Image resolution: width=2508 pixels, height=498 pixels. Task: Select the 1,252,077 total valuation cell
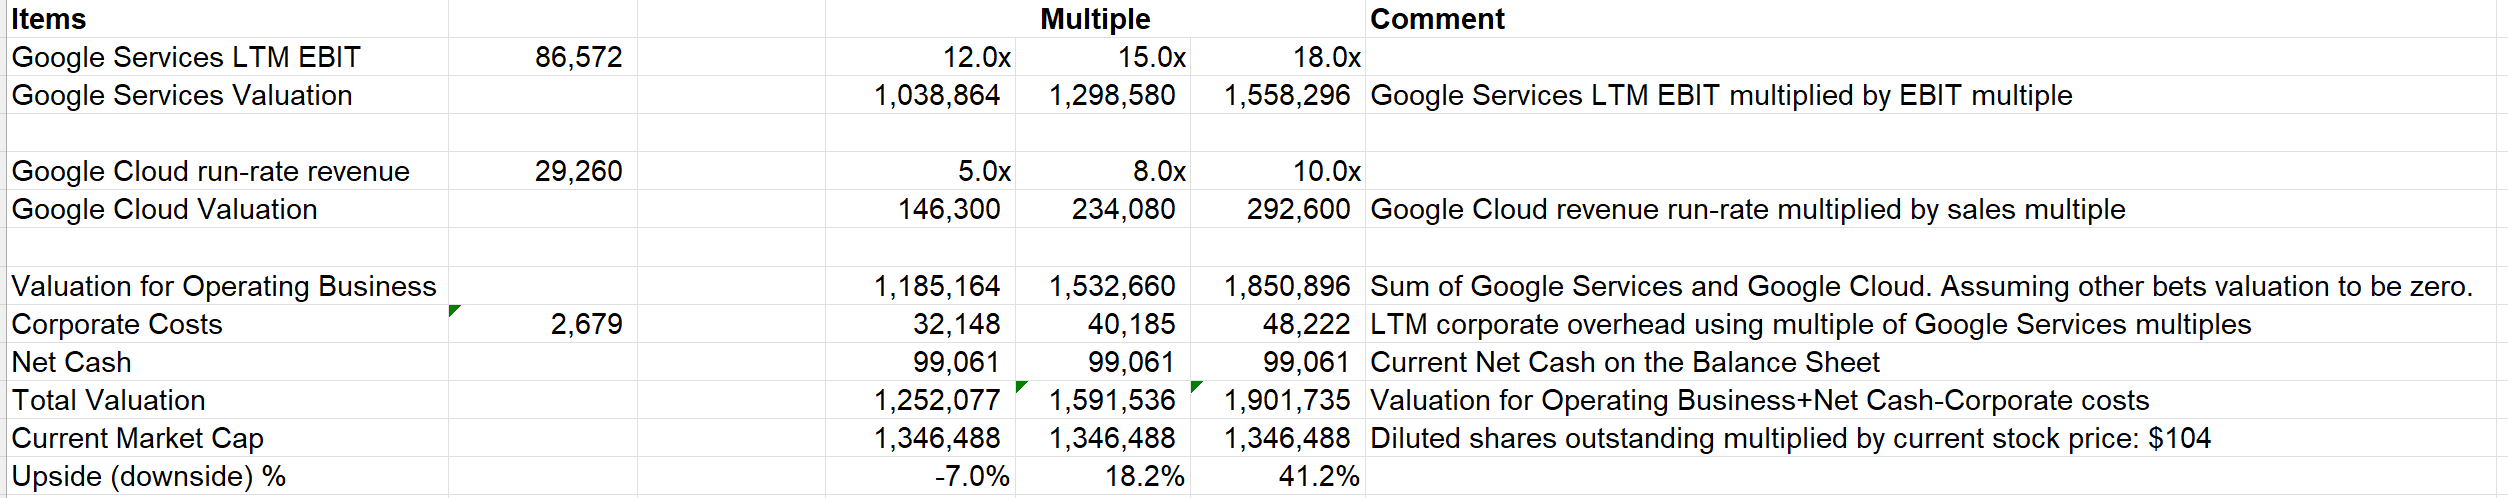[920, 400]
